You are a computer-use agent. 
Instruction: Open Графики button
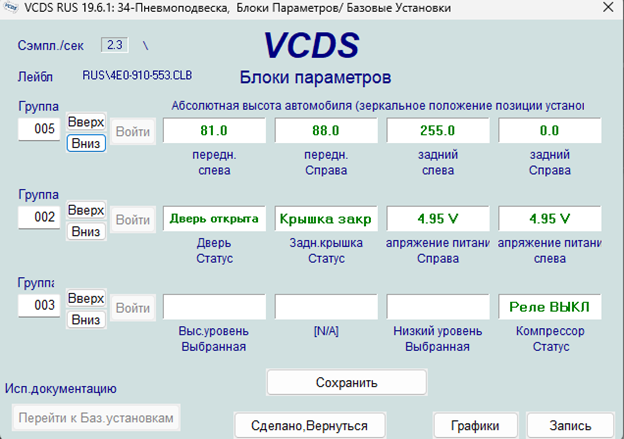click(475, 425)
